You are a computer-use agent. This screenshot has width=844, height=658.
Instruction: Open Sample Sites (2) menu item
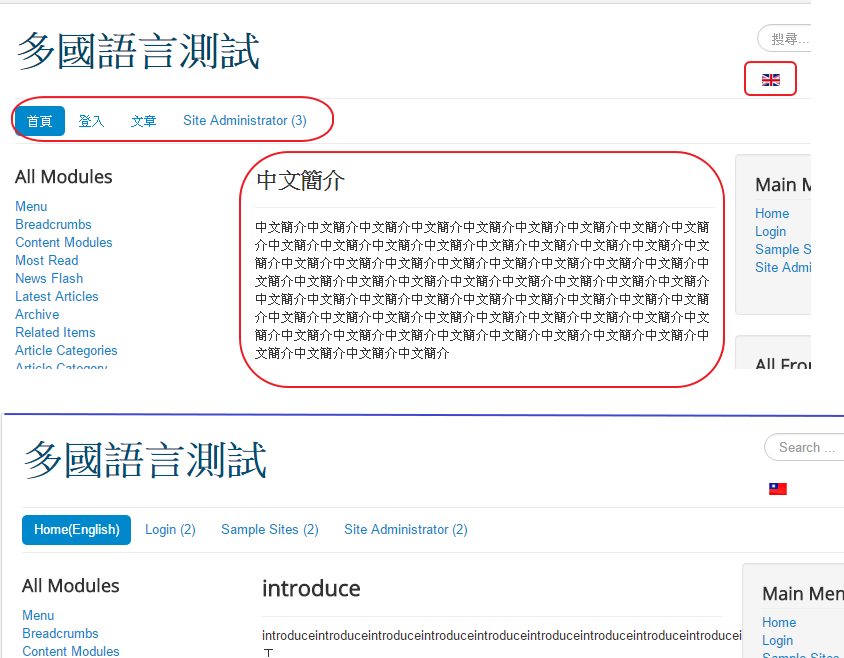pos(269,530)
